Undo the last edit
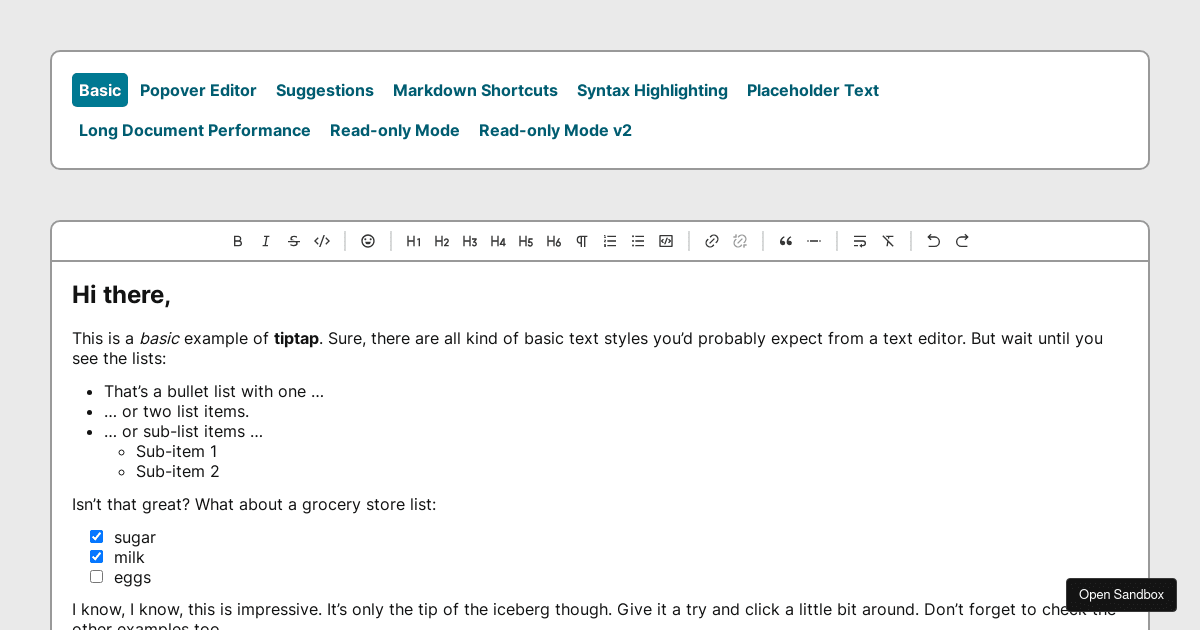 click(934, 241)
